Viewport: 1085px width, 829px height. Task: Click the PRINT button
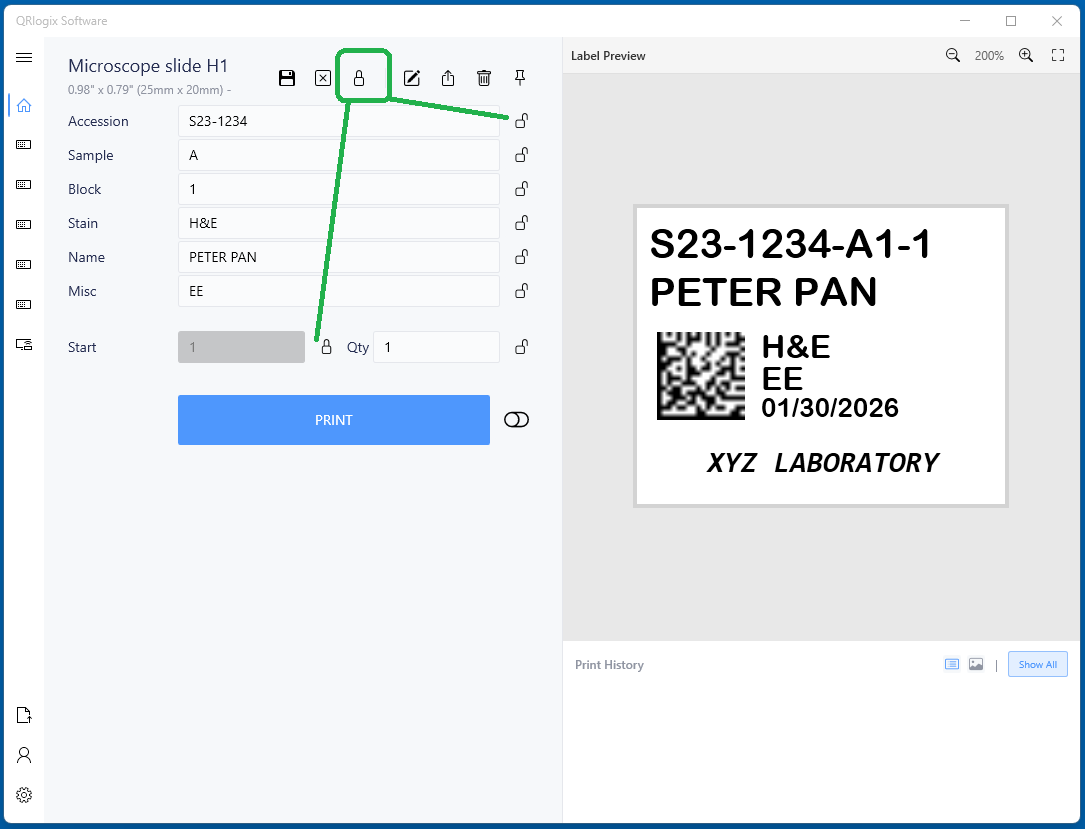click(333, 420)
